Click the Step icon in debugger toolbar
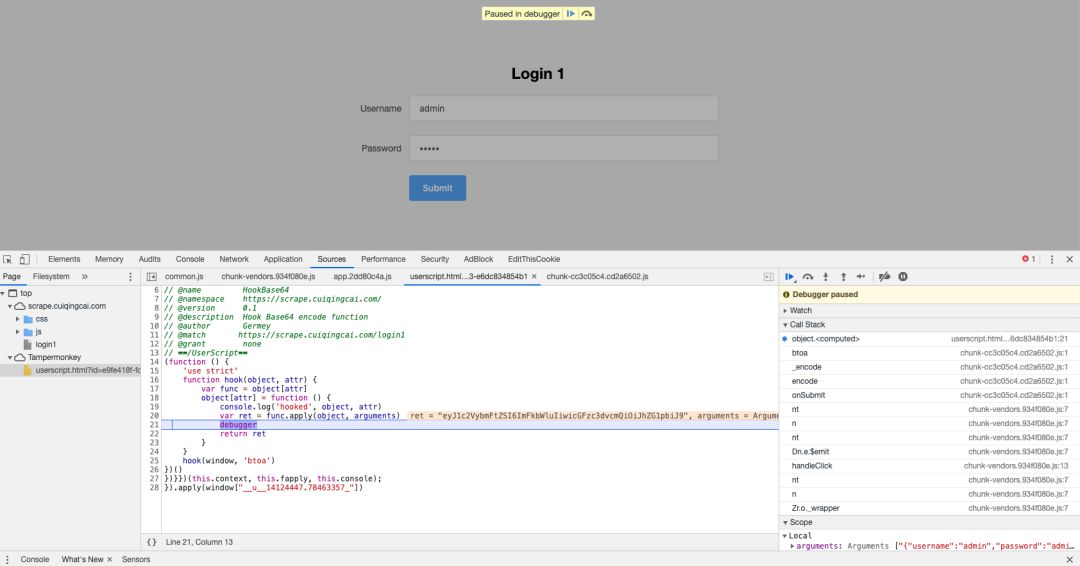This screenshot has width=1080, height=566. click(861, 277)
